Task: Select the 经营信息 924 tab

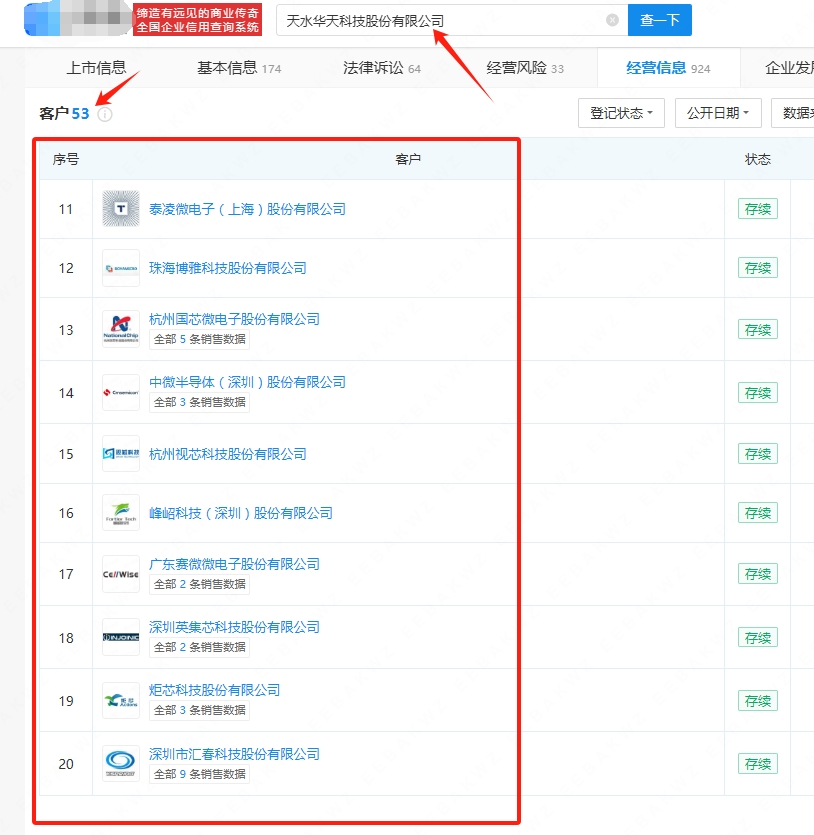Action: [668, 68]
